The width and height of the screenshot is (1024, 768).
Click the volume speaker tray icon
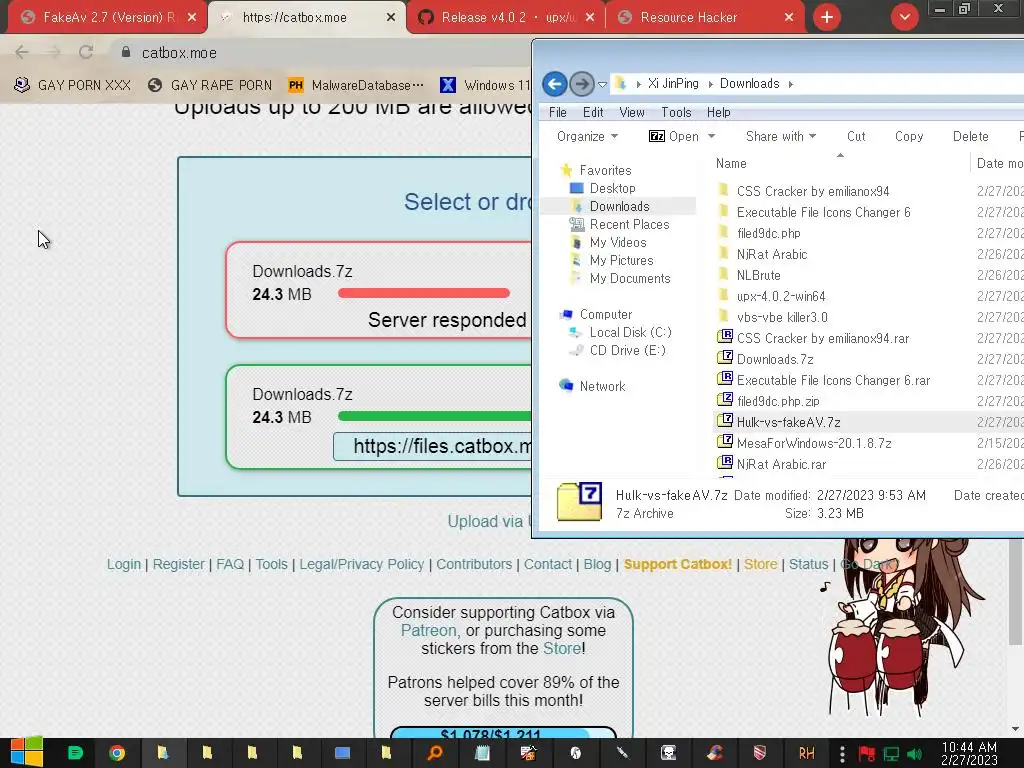pyautogui.click(x=914, y=754)
